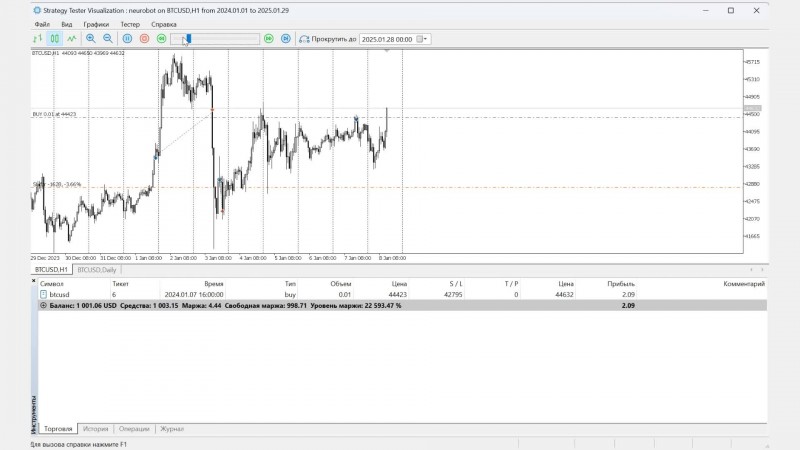The height and width of the screenshot is (450, 800).
Task: Speed up the visualization with green forward button
Action: coord(269,39)
